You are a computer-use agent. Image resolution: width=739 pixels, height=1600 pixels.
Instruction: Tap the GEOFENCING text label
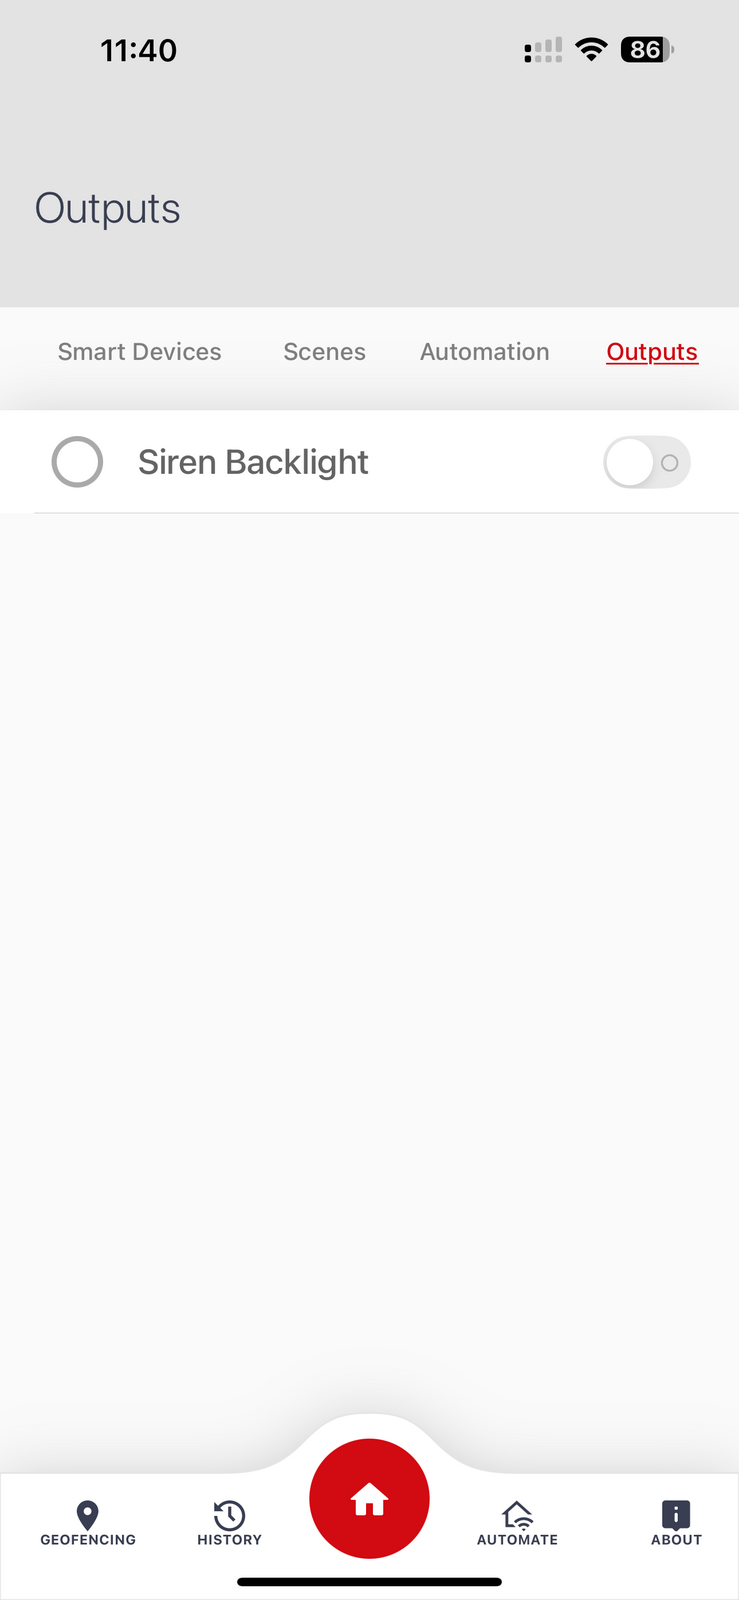coord(88,1540)
